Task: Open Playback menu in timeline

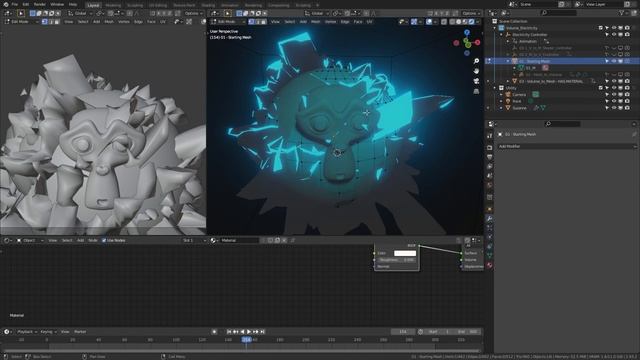Action: click(x=27, y=332)
